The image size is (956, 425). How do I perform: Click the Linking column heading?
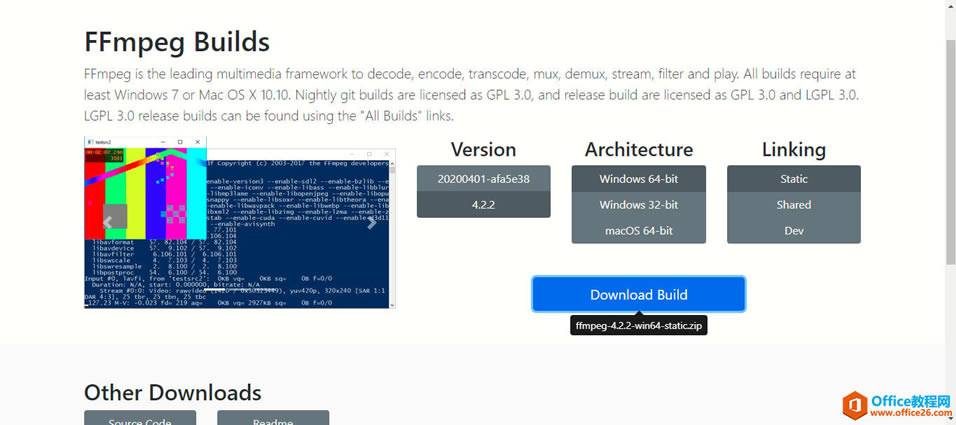point(794,149)
